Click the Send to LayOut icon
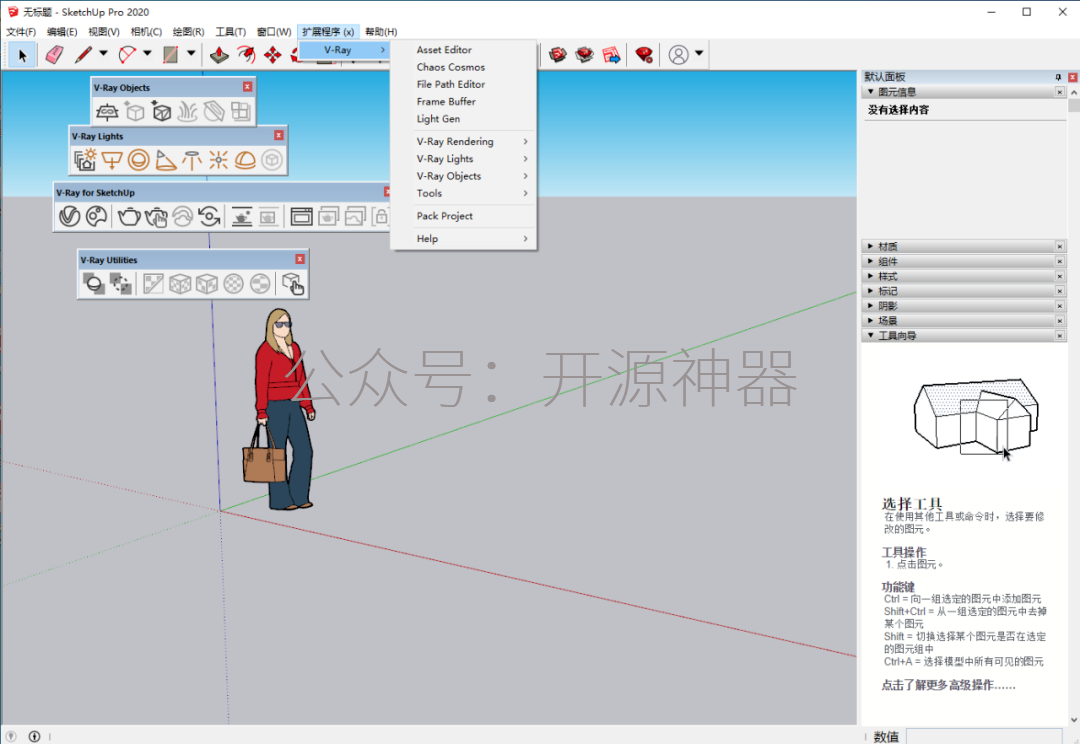The height and width of the screenshot is (744, 1080). click(611, 54)
